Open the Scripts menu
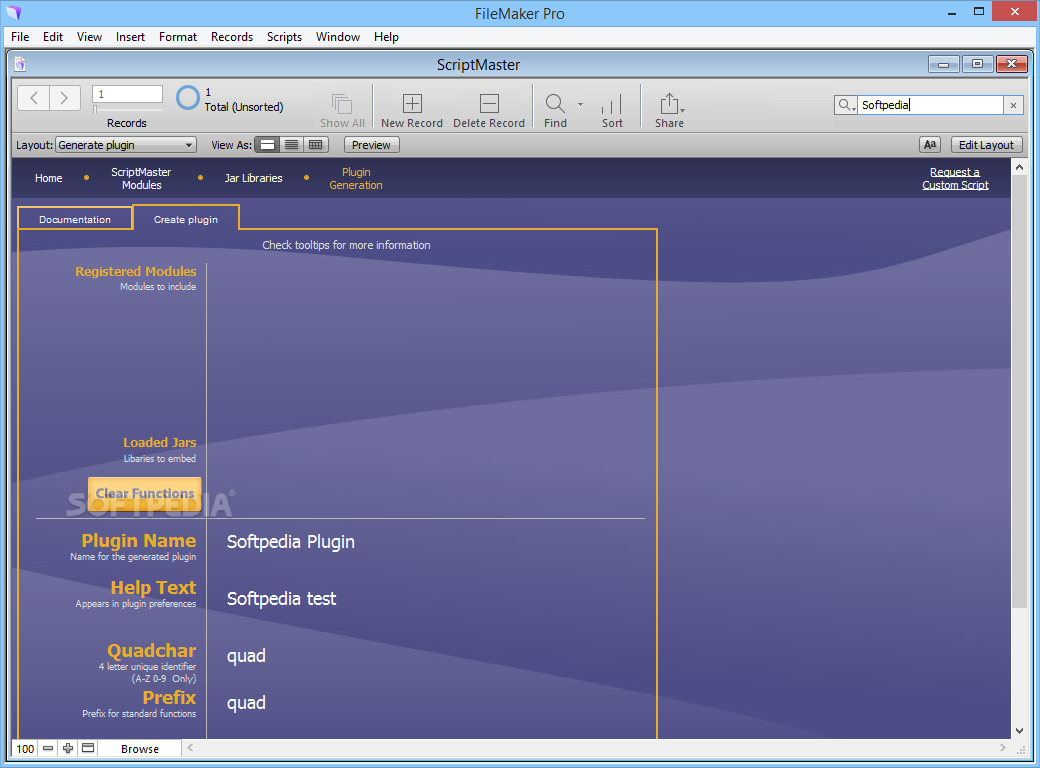Image resolution: width=1040 pixels, height=768 pixels. pos(284,36)
